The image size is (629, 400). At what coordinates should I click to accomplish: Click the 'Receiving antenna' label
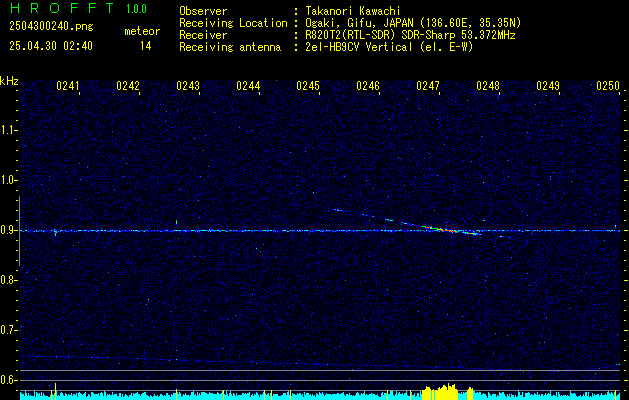coord(230,47)
